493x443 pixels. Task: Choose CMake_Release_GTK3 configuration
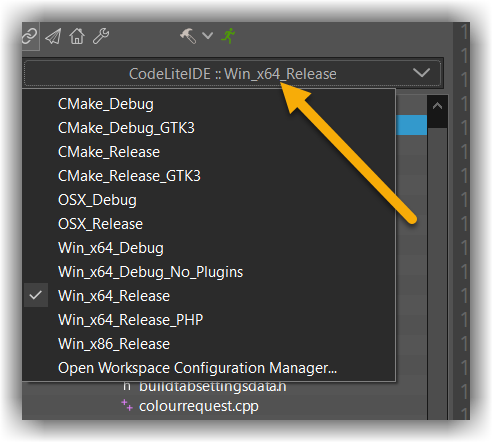(209, 176)
